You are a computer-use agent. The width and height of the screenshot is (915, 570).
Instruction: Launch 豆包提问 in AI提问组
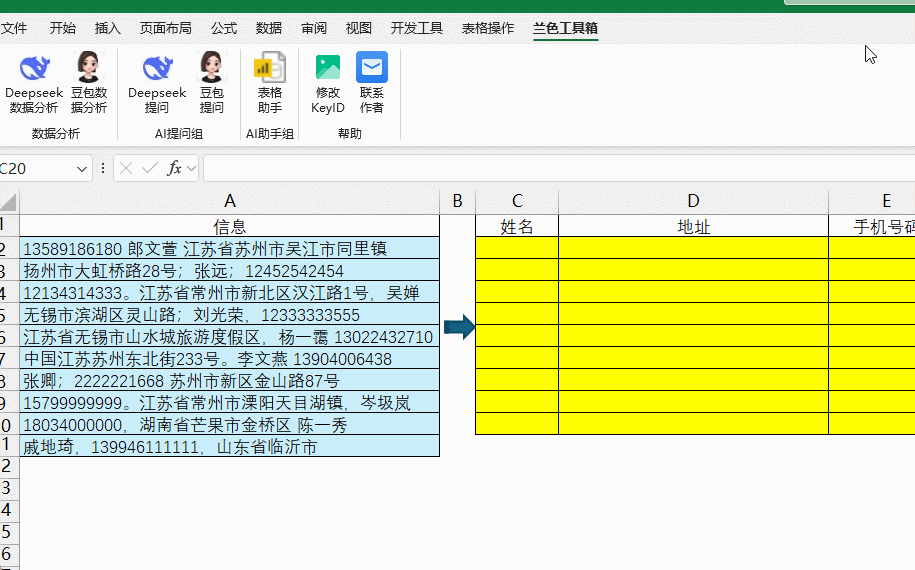pyautogui.click(x=211, y=84)
